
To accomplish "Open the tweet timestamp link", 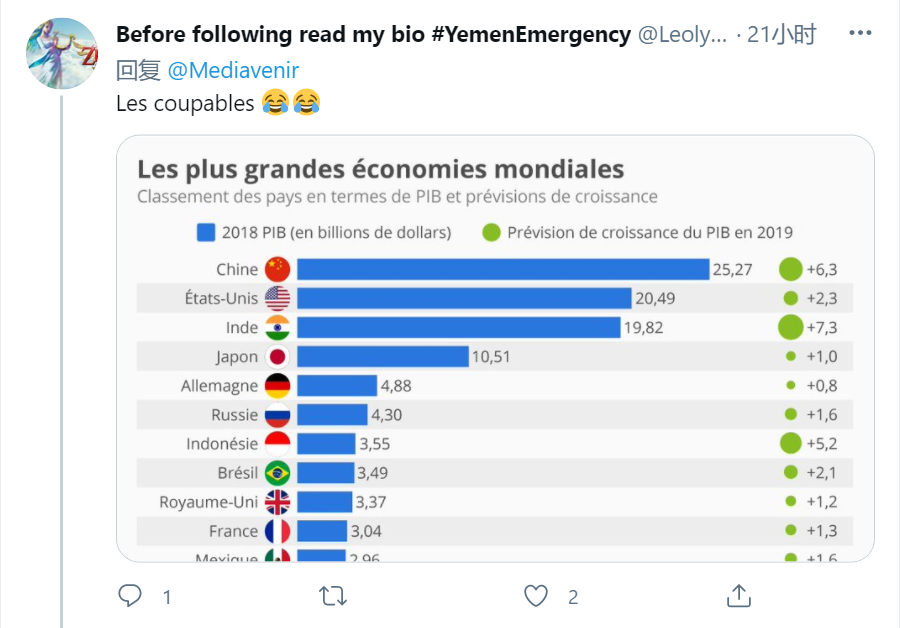I will [782, 34].
